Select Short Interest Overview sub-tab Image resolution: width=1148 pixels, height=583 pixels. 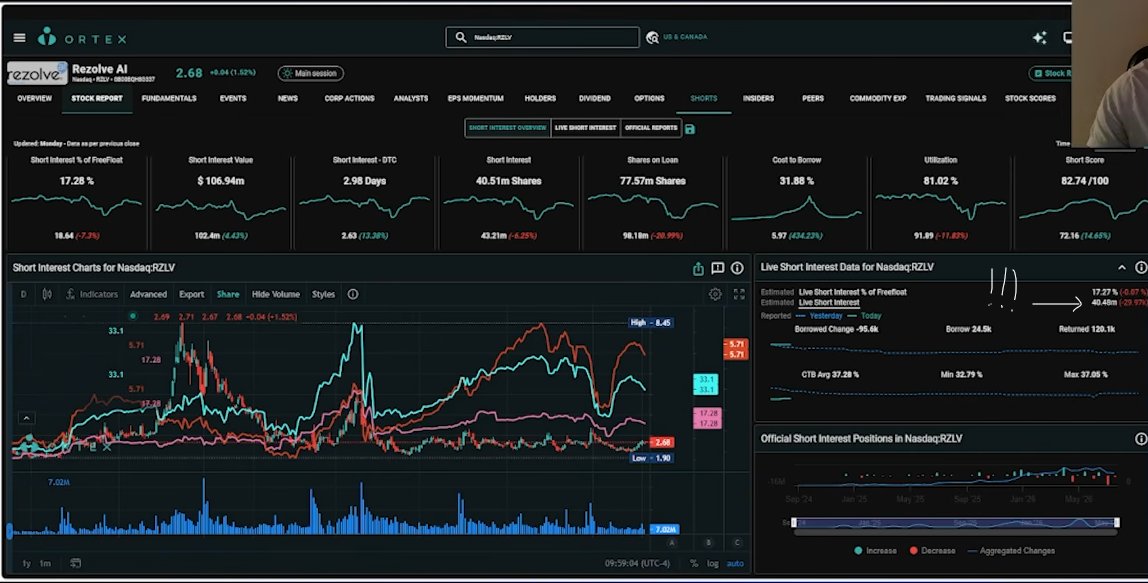point(507,127)
